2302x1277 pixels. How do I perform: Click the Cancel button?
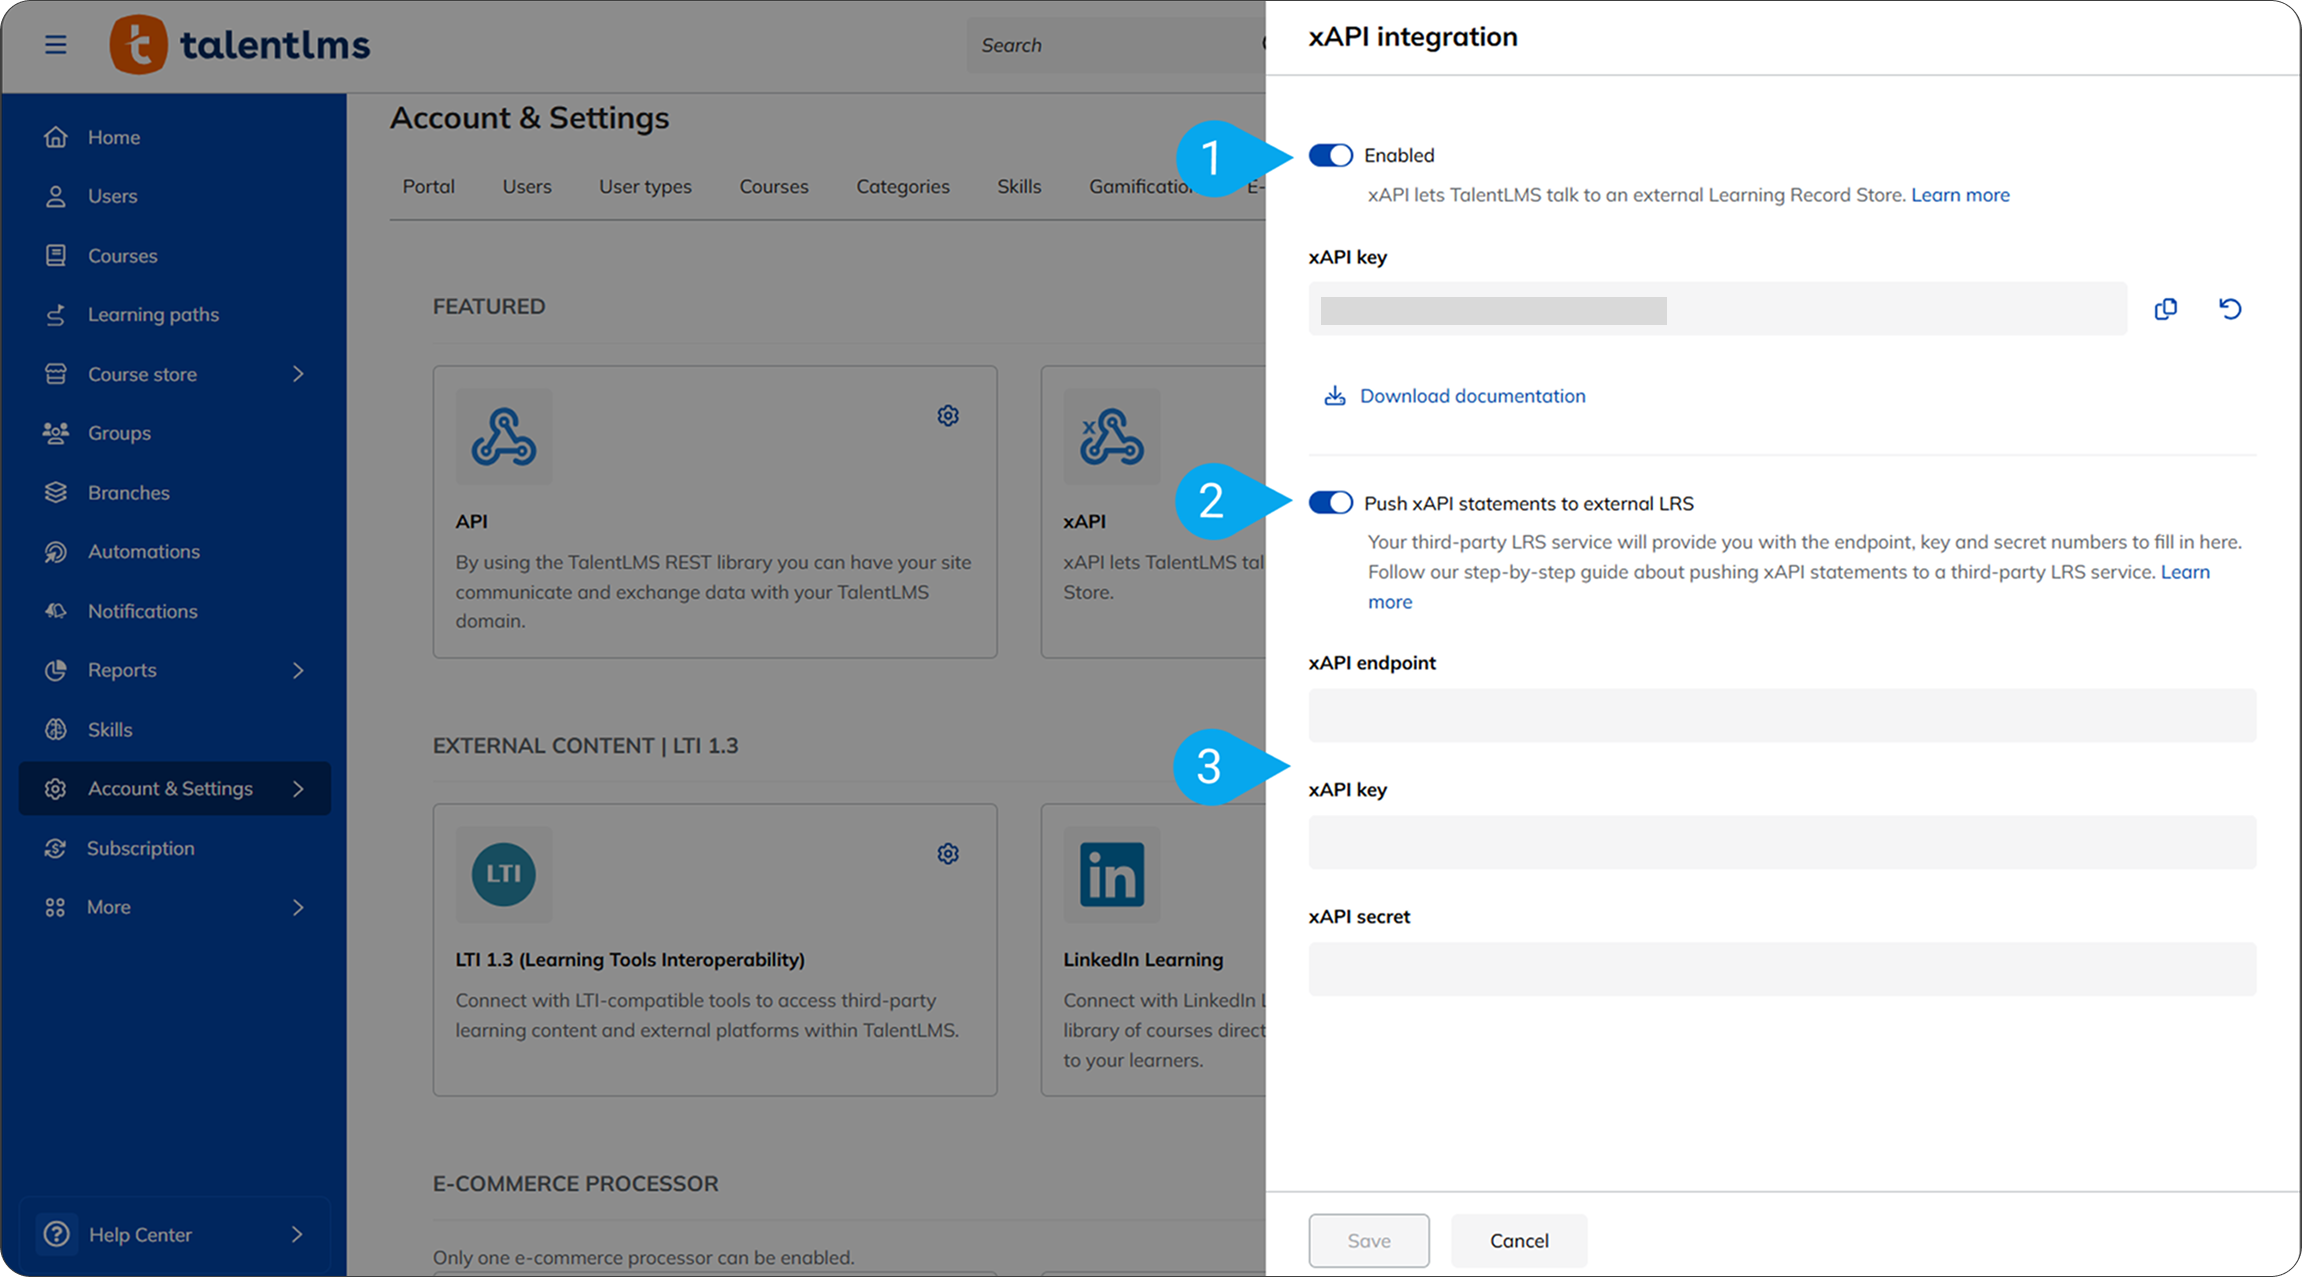click(1518, 1240)
